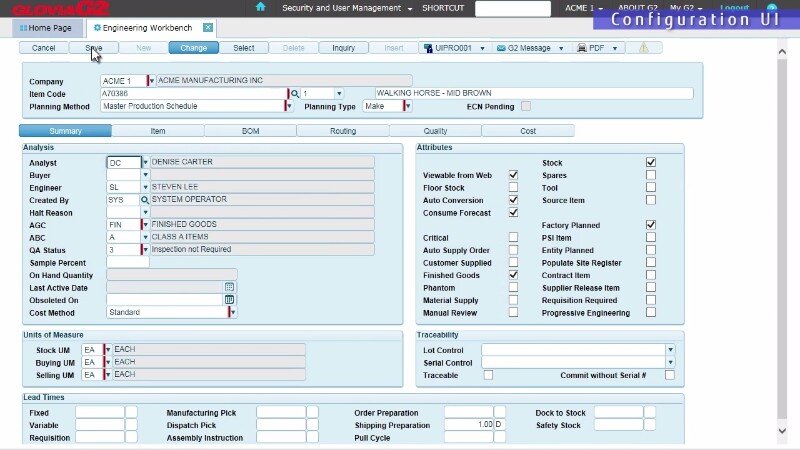Uncheck the Factory Planned checkbox

tap(651, 225)
